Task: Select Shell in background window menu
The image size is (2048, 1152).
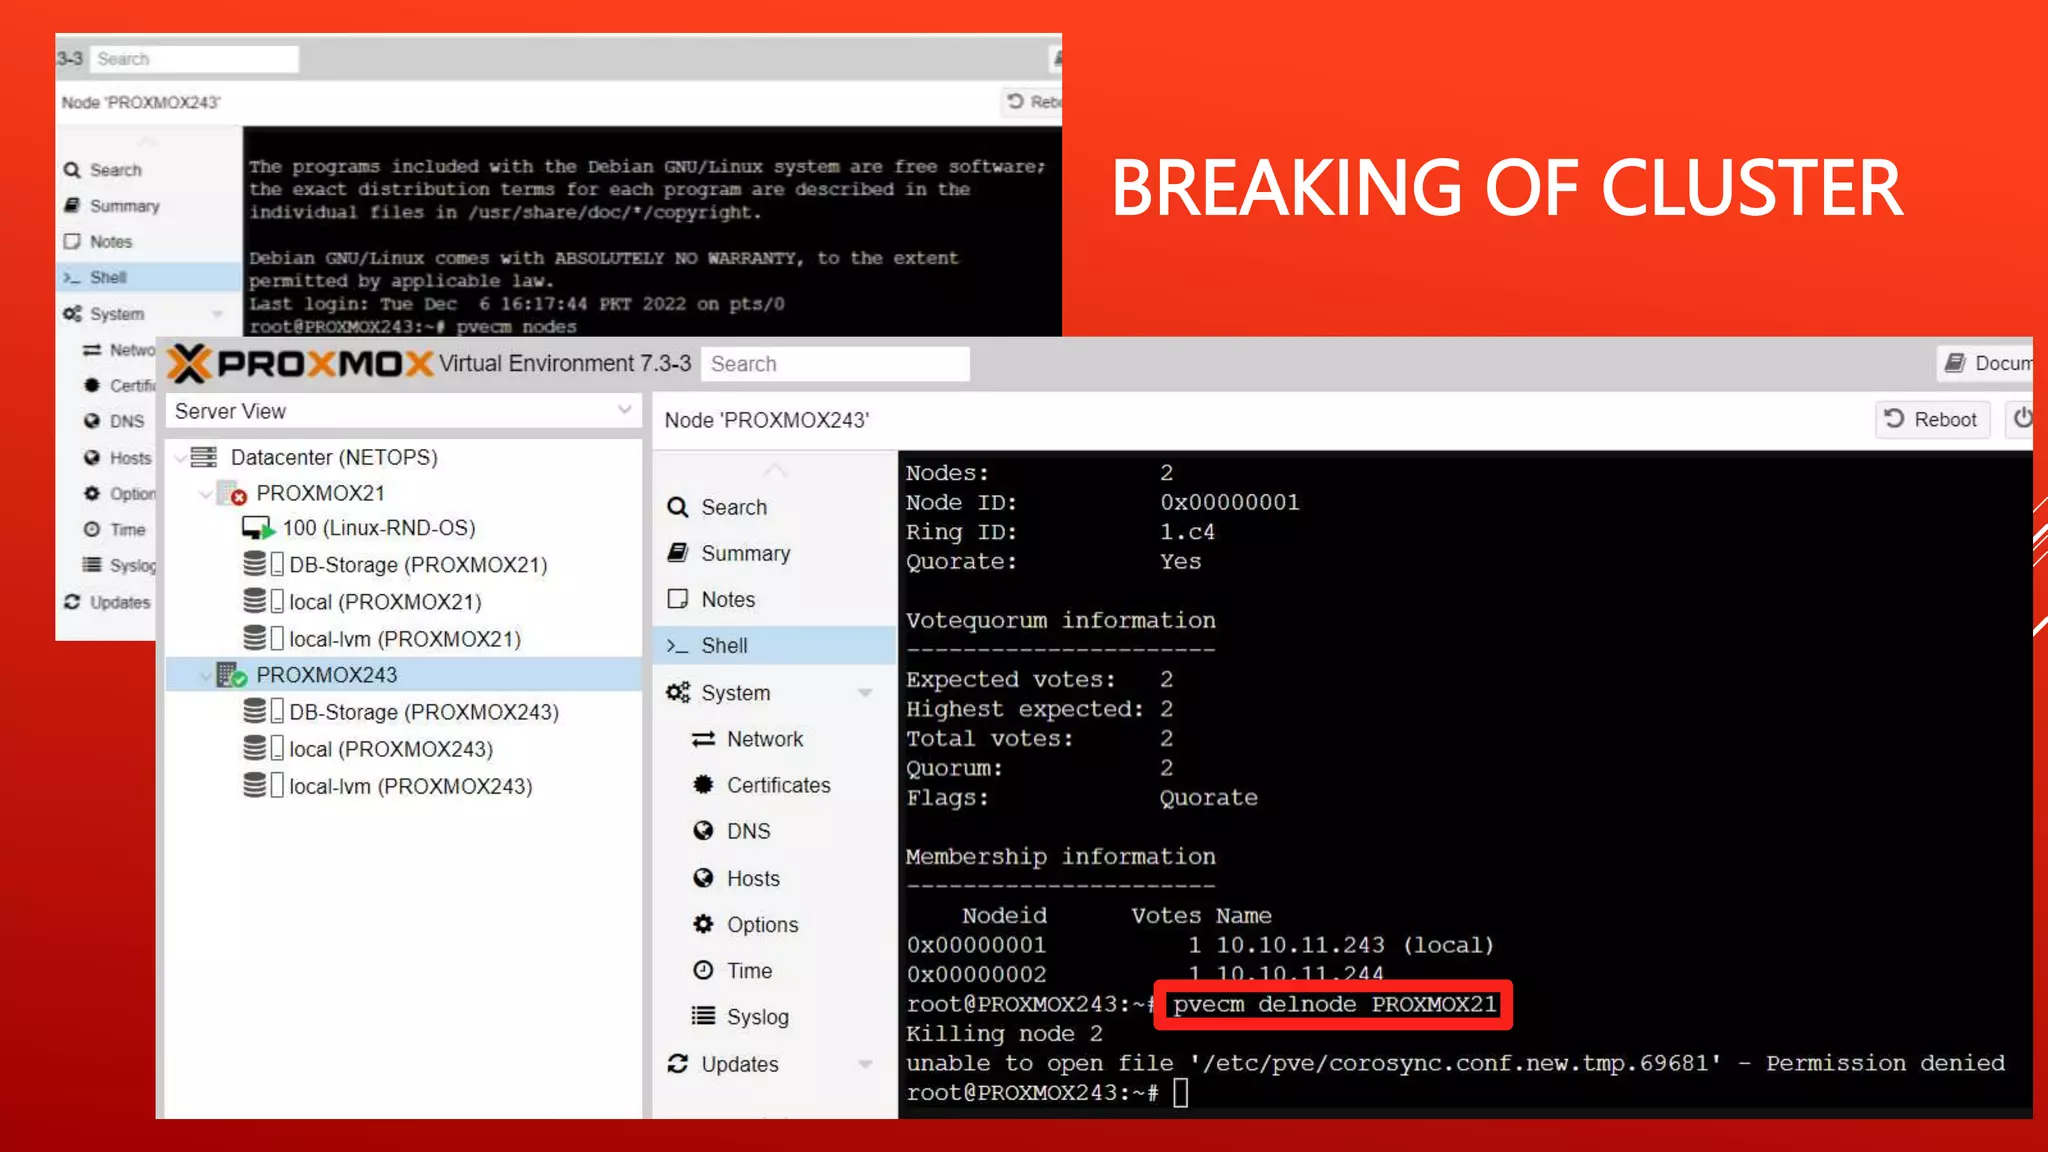Action: pyautogui.click(x=148, y=277)
